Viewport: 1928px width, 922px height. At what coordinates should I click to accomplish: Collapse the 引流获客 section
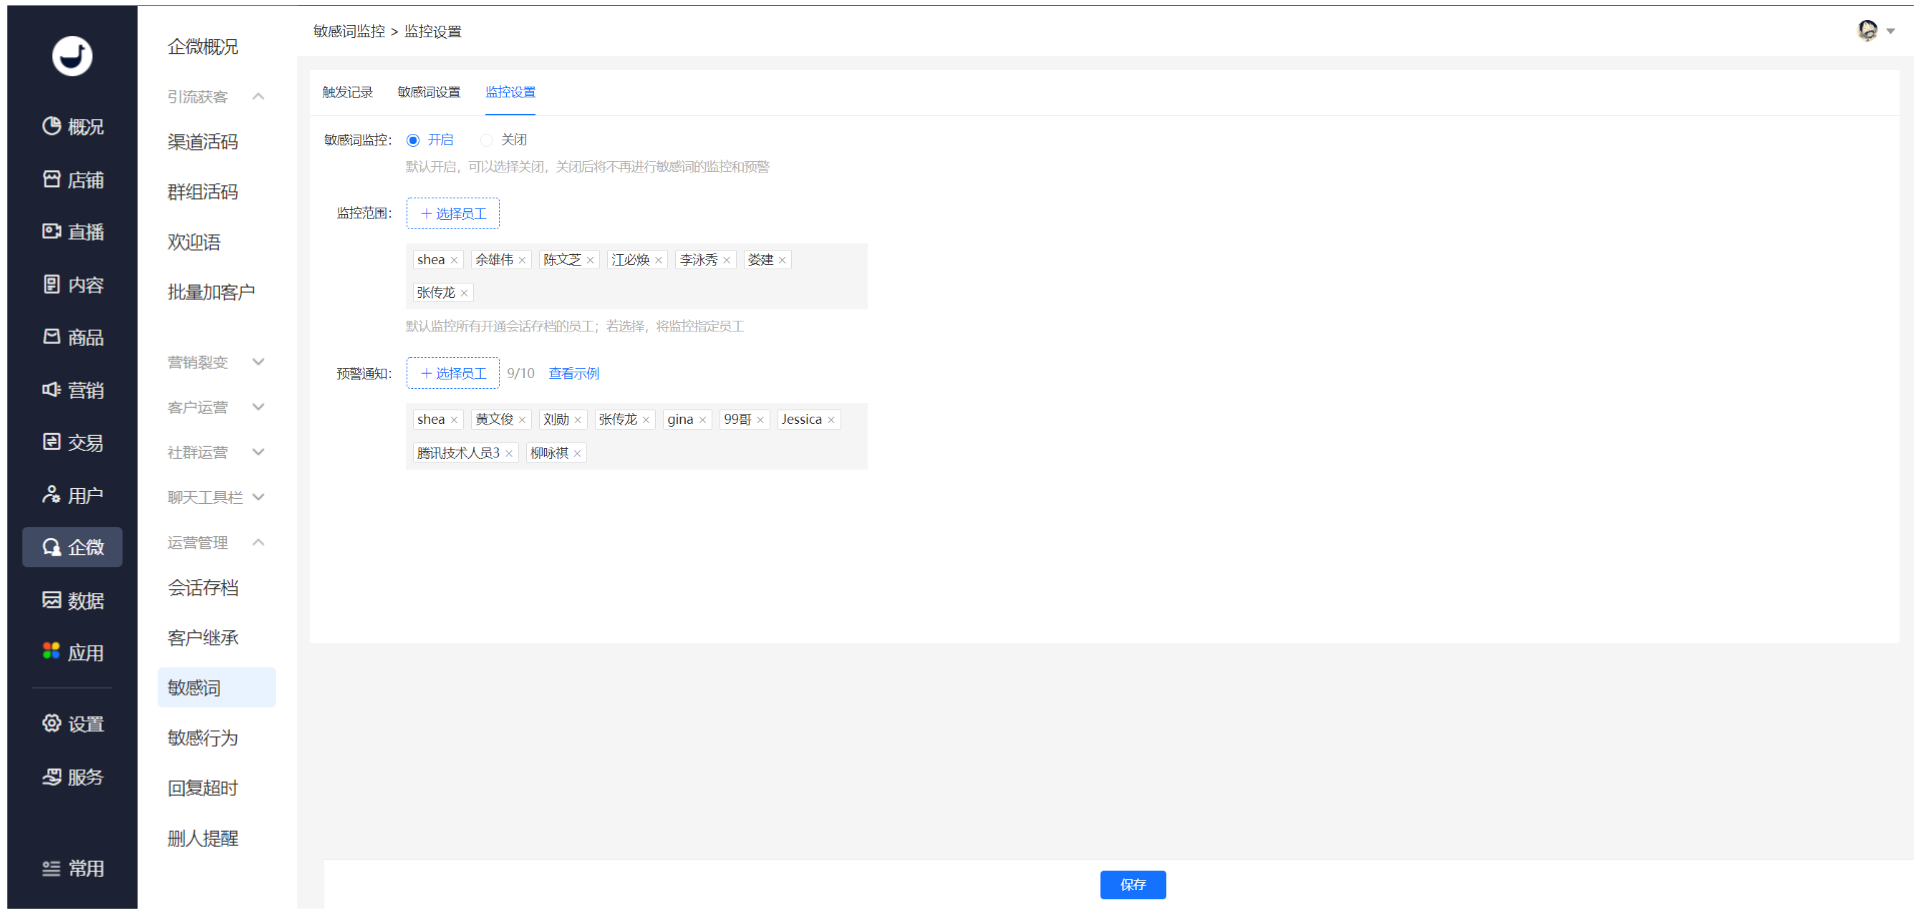258,97
